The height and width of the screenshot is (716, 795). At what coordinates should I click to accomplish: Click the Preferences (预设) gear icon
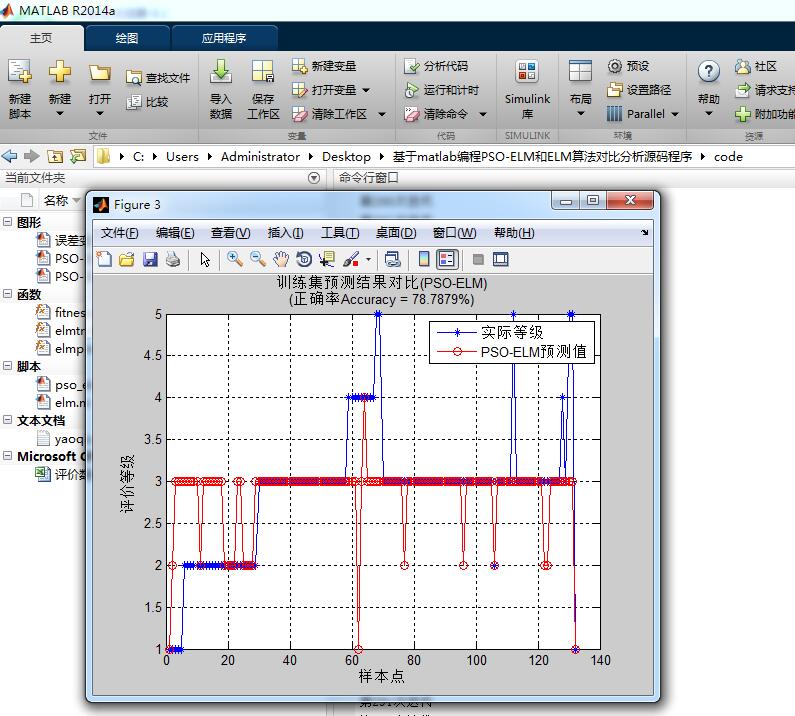(615, 66)
